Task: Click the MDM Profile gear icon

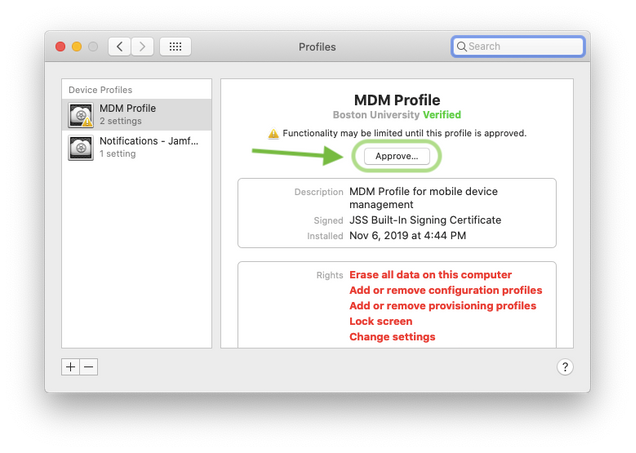Action: click(81, 115)
